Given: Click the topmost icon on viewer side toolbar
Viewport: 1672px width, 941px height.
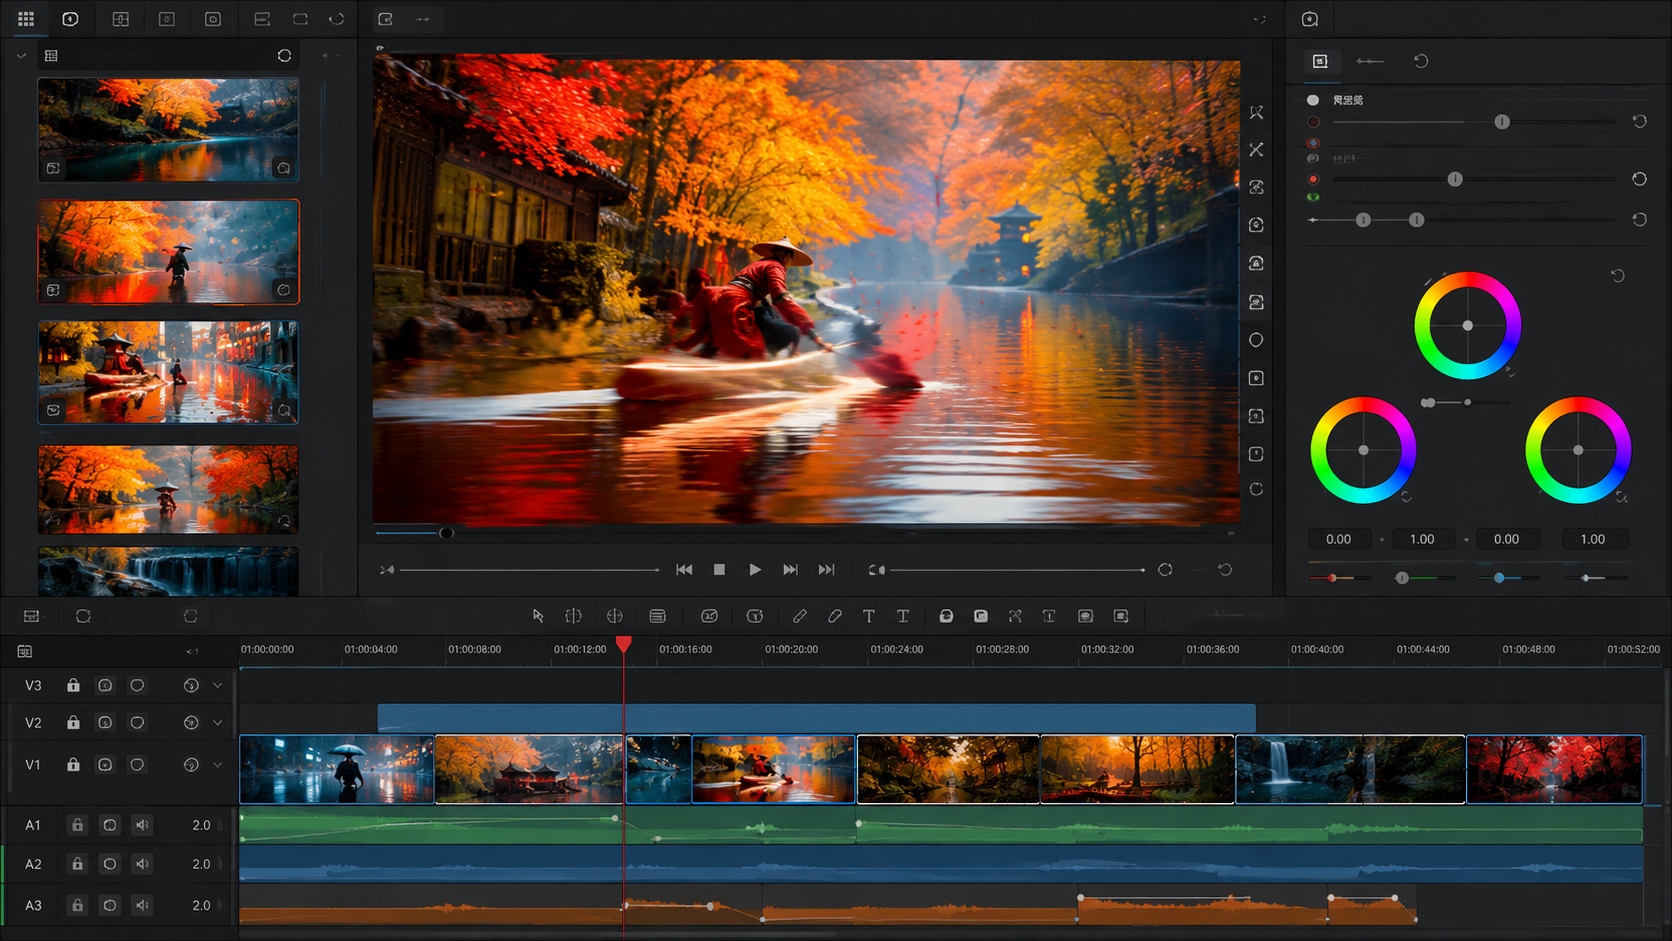Looking at the screenshot, I should pyautogui.click(x=1256, y=112).
